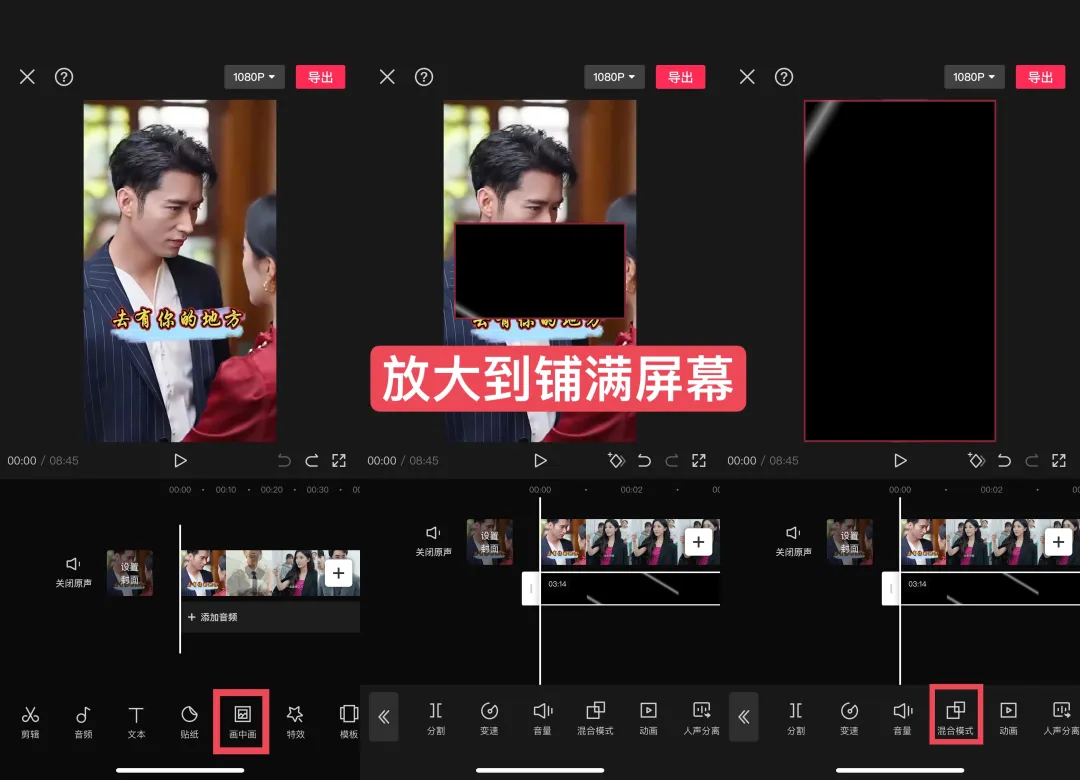1080x780 pixels.
Task: Open the 特效 effects tool in left screen
Action: [295, 721]
